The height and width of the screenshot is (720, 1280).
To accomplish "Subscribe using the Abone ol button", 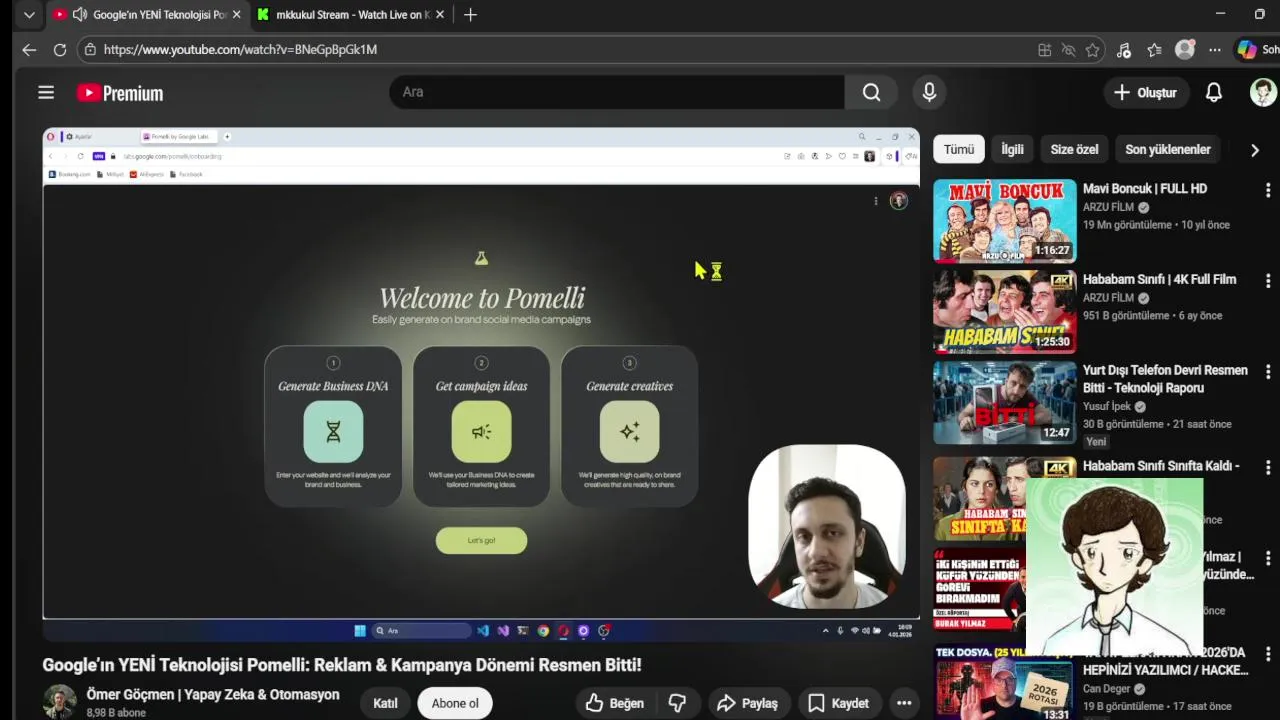I will pos(455,703).
